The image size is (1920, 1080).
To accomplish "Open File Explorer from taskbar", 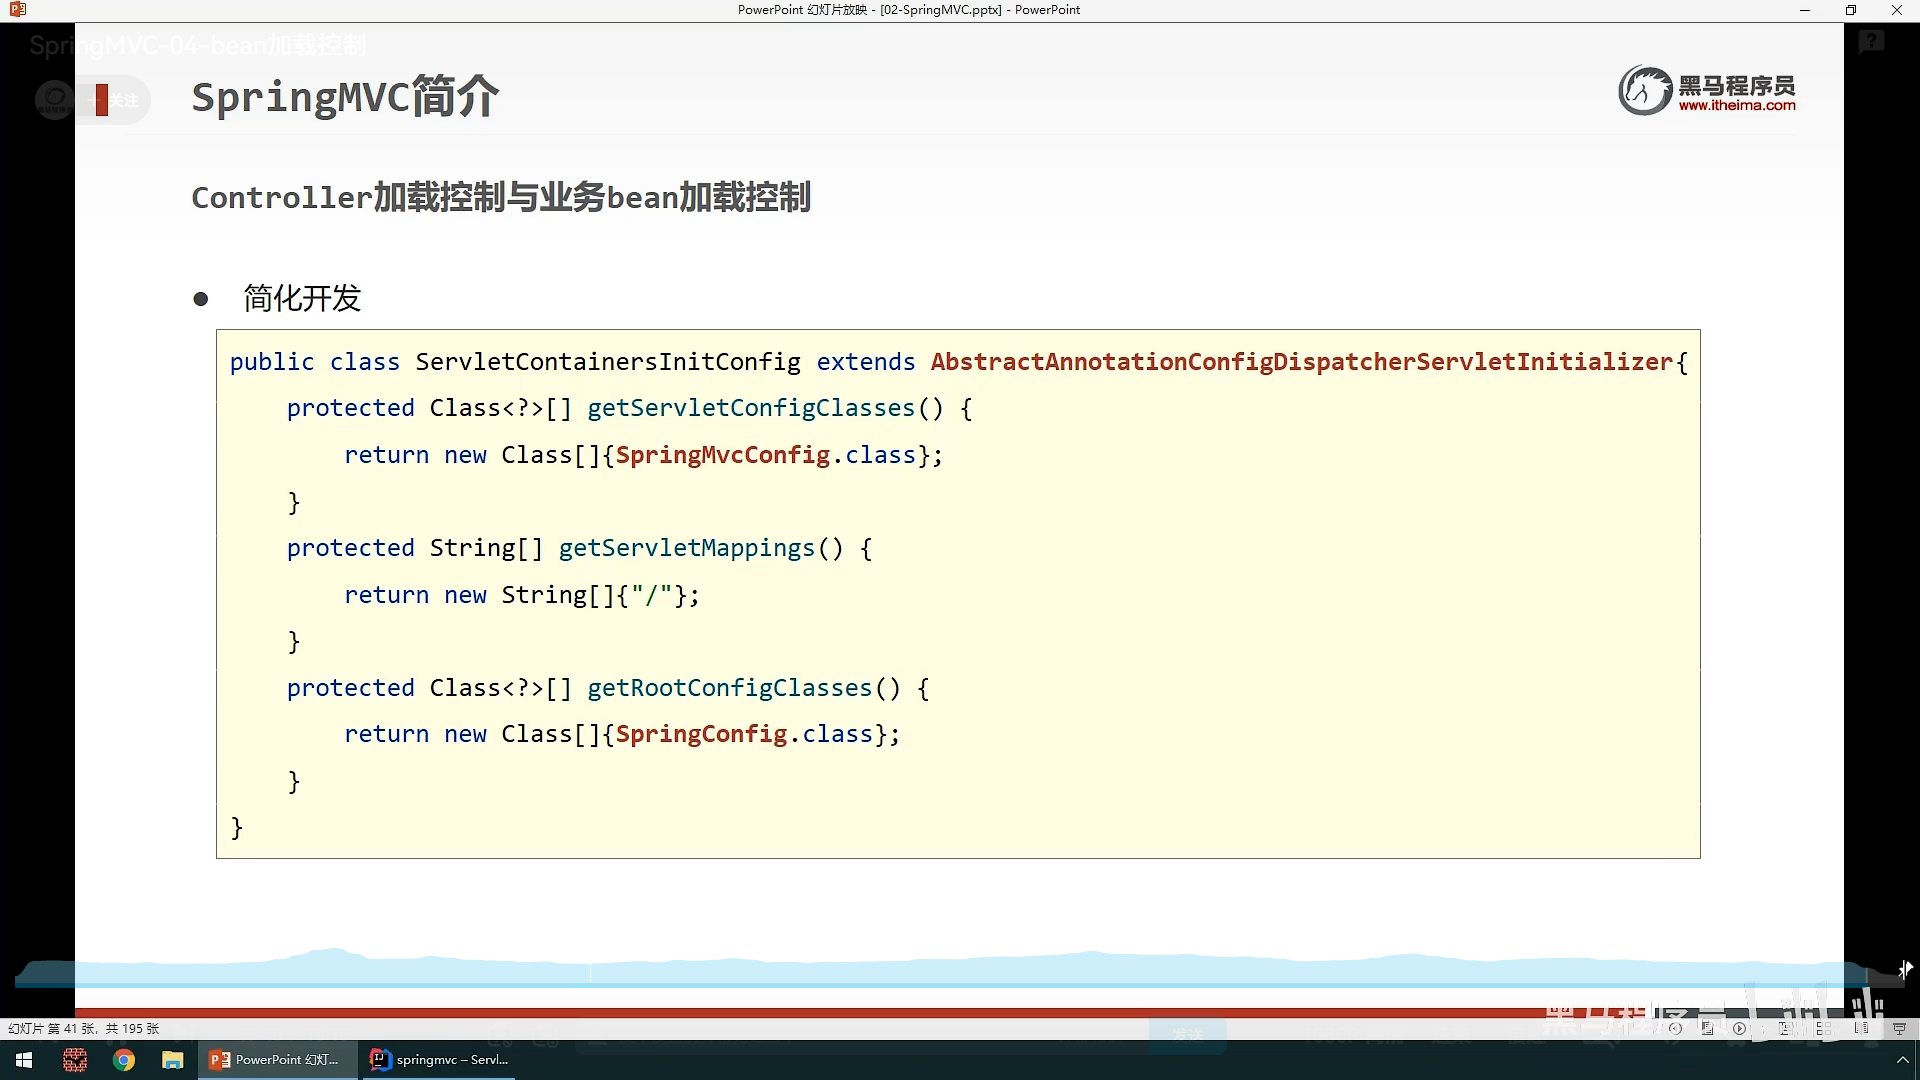I will (x=173, y=1060).
